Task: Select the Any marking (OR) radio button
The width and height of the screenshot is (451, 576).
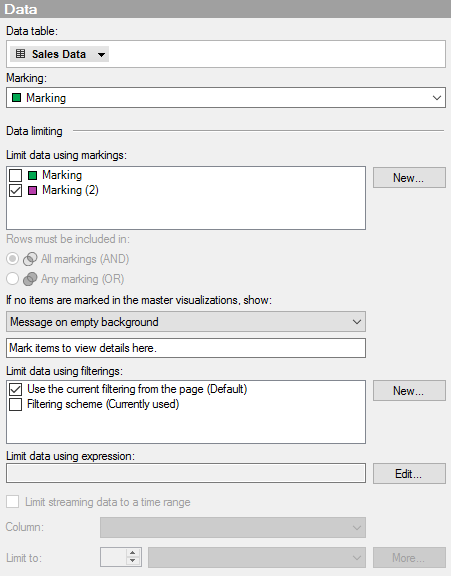Action: 12,278
